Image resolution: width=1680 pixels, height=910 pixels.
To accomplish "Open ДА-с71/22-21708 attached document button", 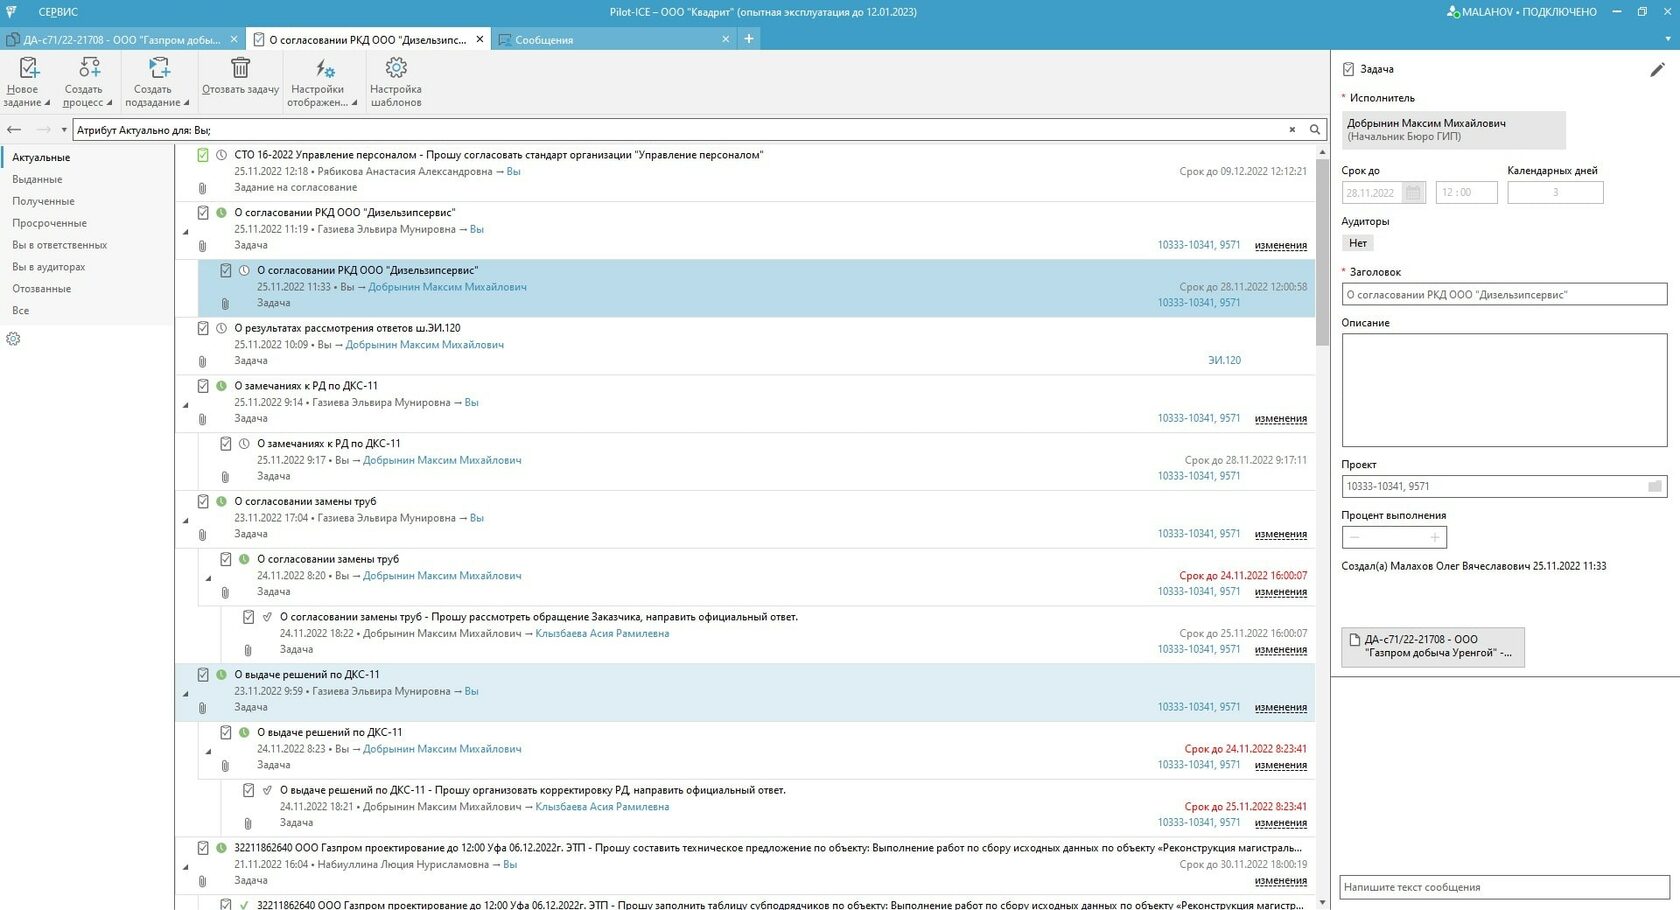I will [1432, 647].
